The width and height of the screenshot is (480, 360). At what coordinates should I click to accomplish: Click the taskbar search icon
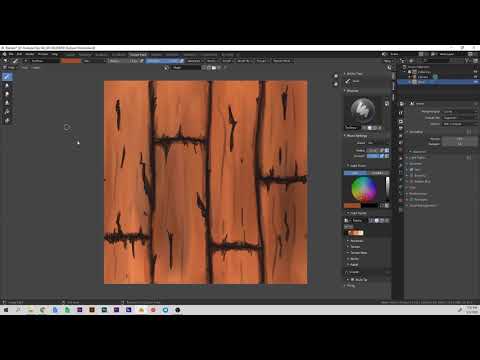pos(18,310)
